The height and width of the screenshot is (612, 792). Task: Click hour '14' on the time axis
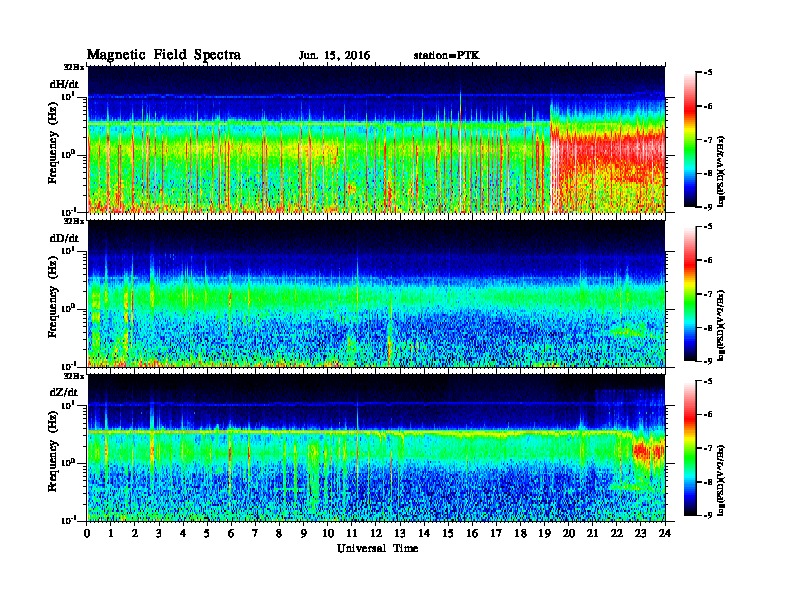point(424,533)
